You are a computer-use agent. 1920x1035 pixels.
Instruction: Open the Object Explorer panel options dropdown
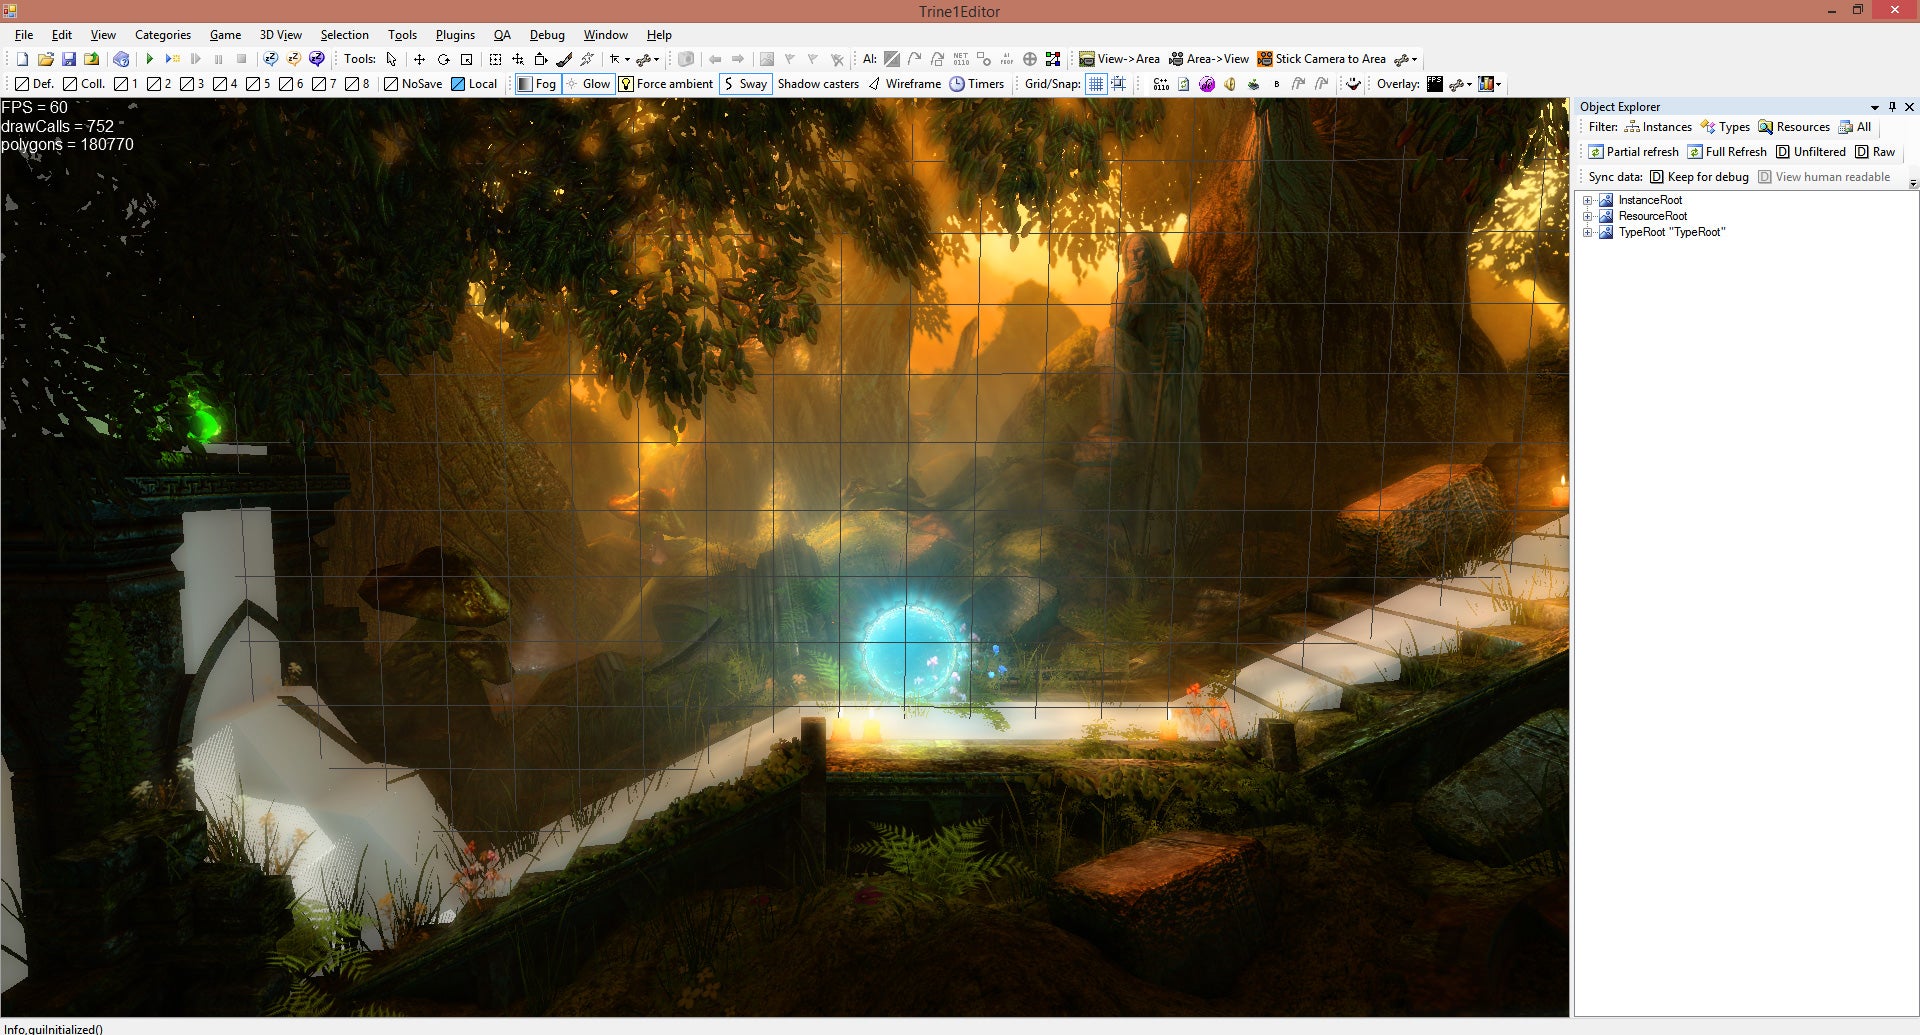point(1875,107)
